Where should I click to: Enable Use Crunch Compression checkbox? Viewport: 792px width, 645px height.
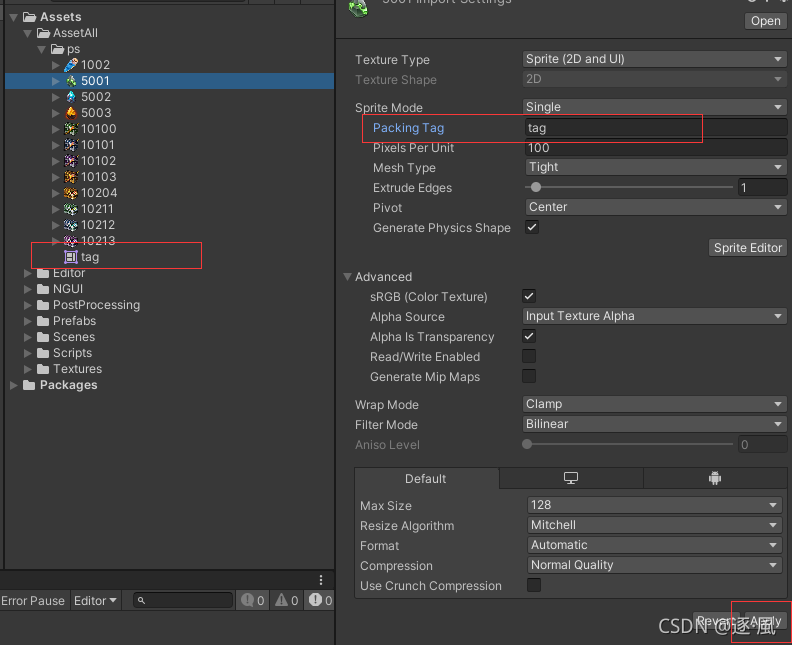click(x=533, y=585)
